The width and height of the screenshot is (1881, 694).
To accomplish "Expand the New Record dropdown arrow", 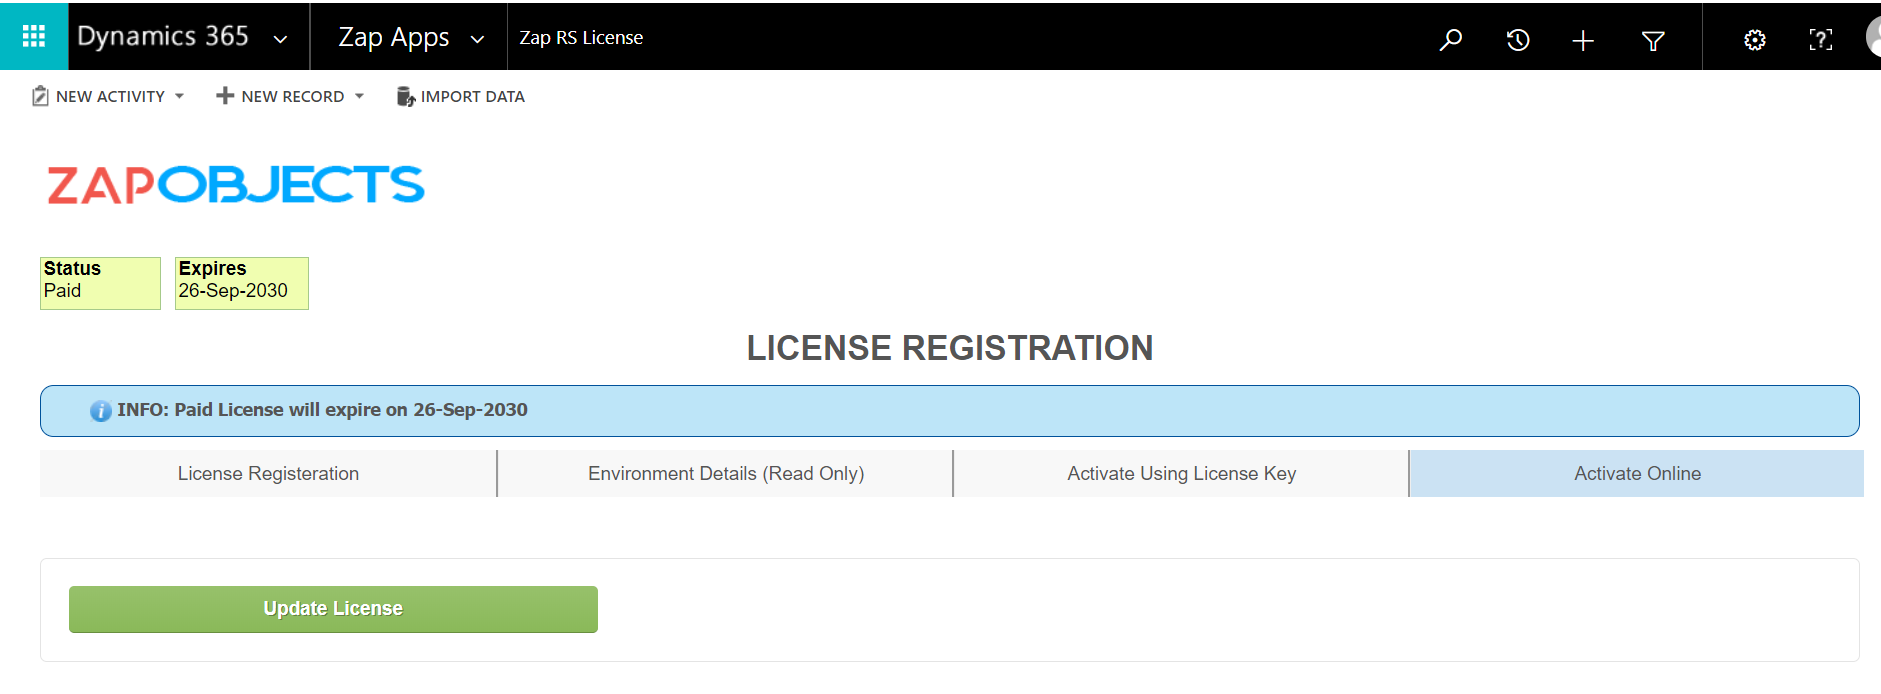I will click(x=359, y=96).
